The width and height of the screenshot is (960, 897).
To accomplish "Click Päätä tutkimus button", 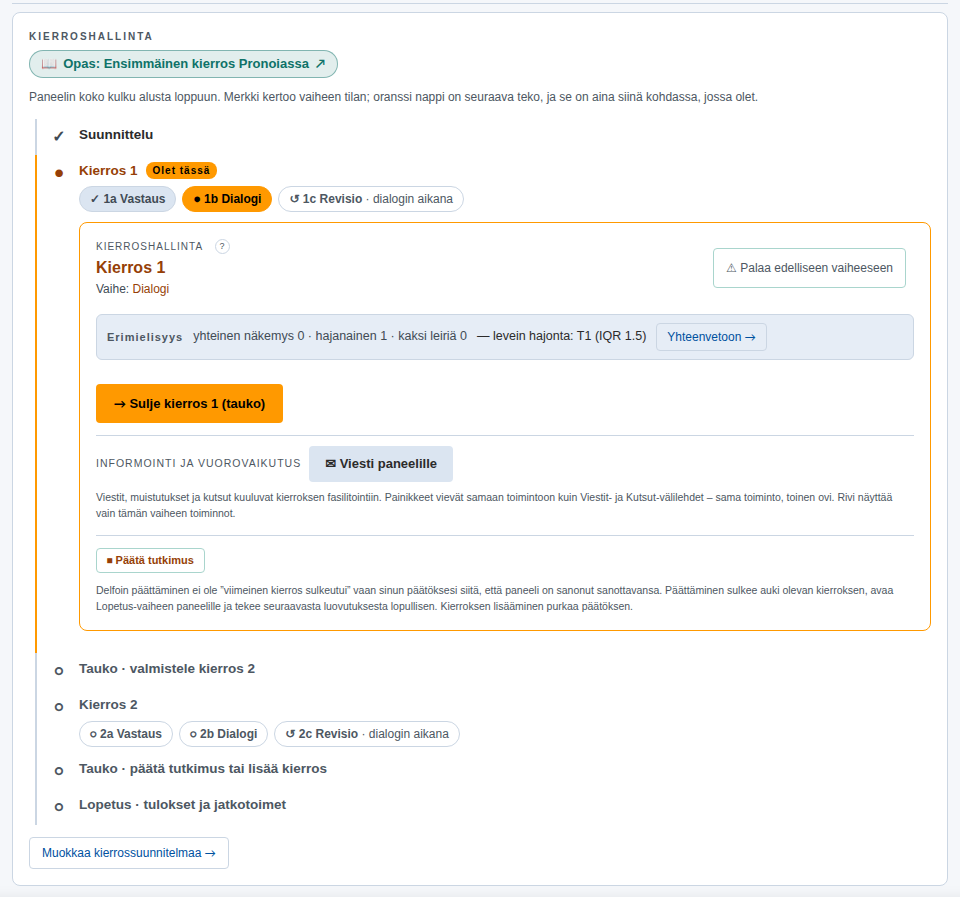I will coord(151,560).
